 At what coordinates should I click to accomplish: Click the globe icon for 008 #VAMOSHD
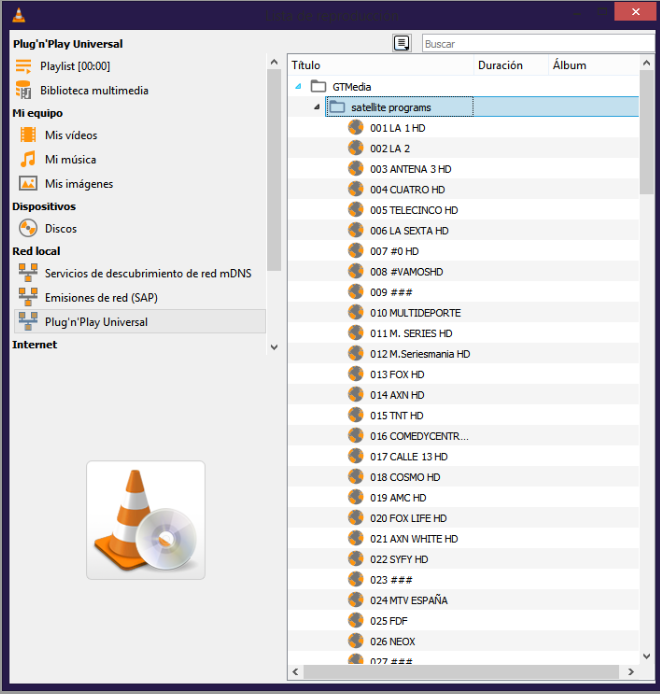click(355, 271)
